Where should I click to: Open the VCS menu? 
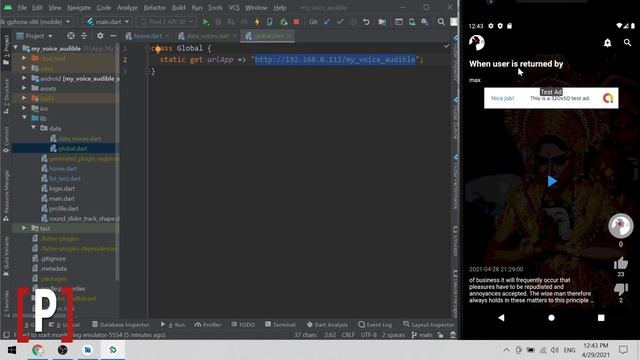[234, 8]
